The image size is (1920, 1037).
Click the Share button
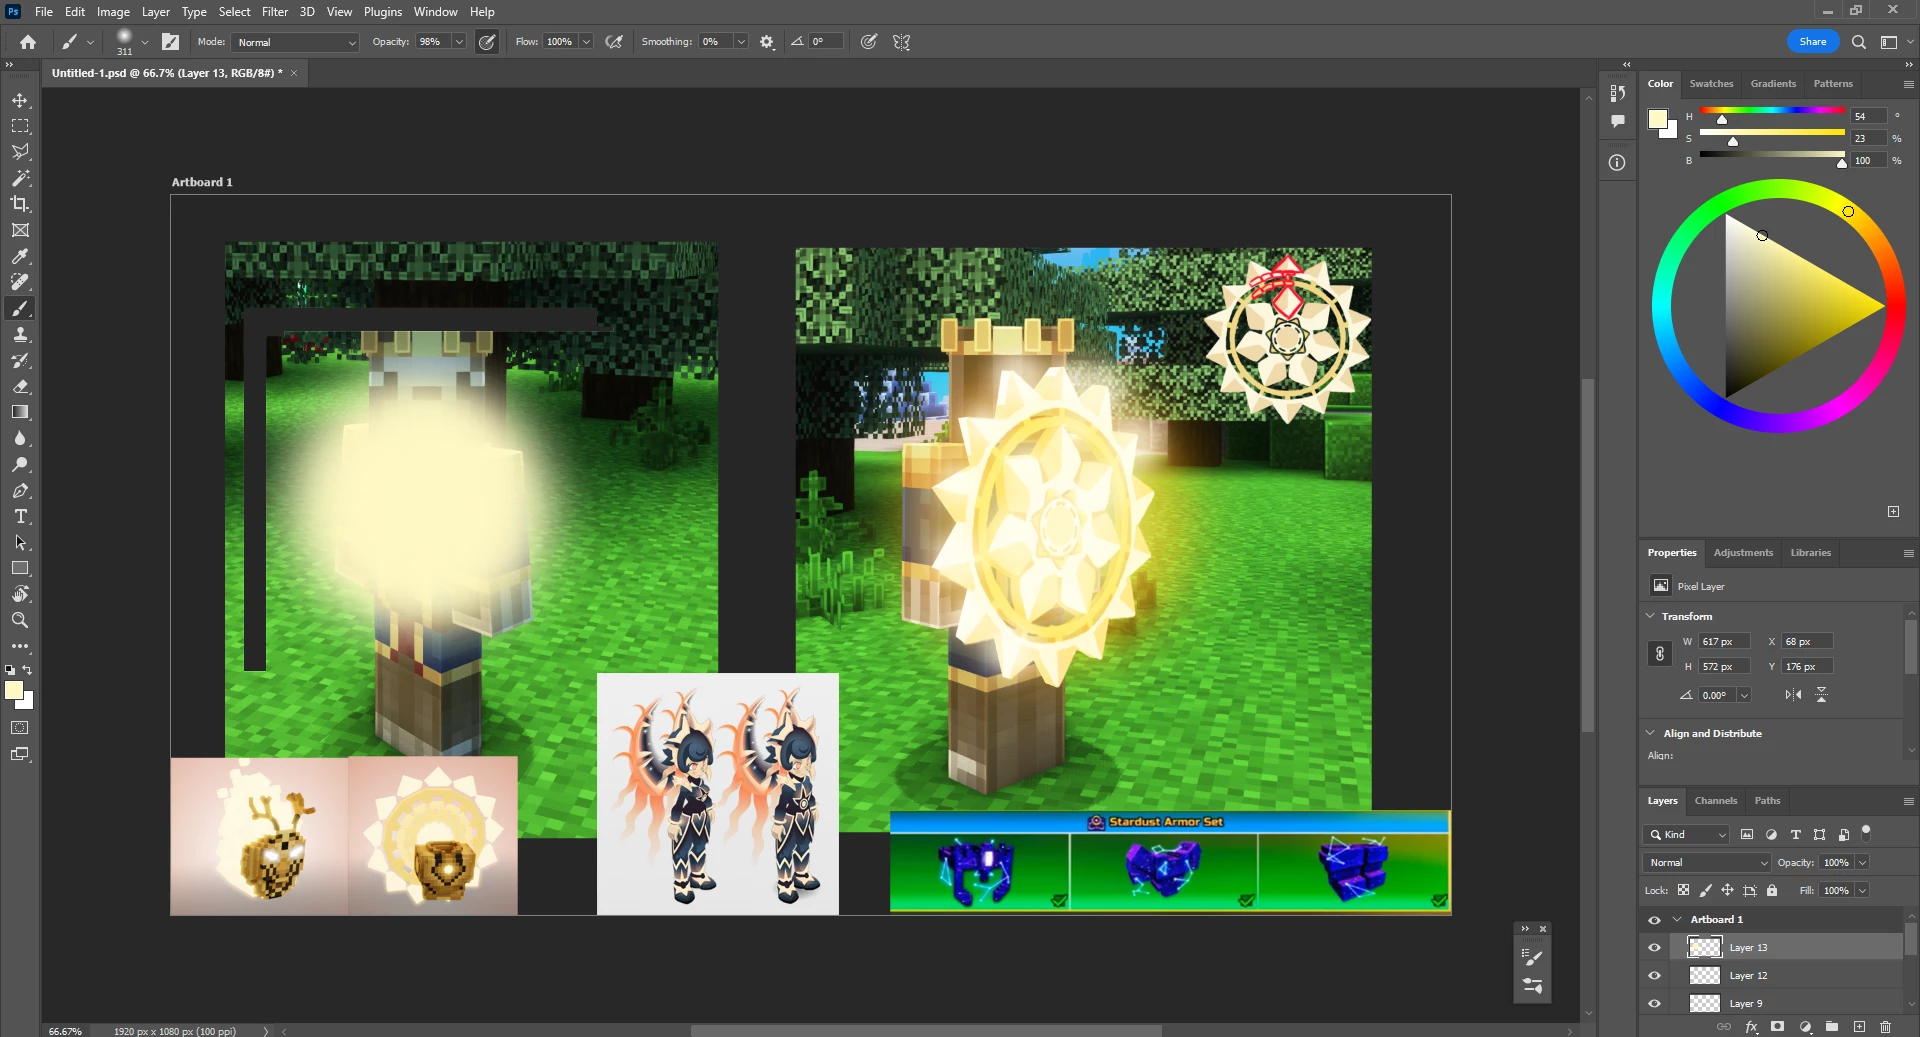(x=1813, y=42)
